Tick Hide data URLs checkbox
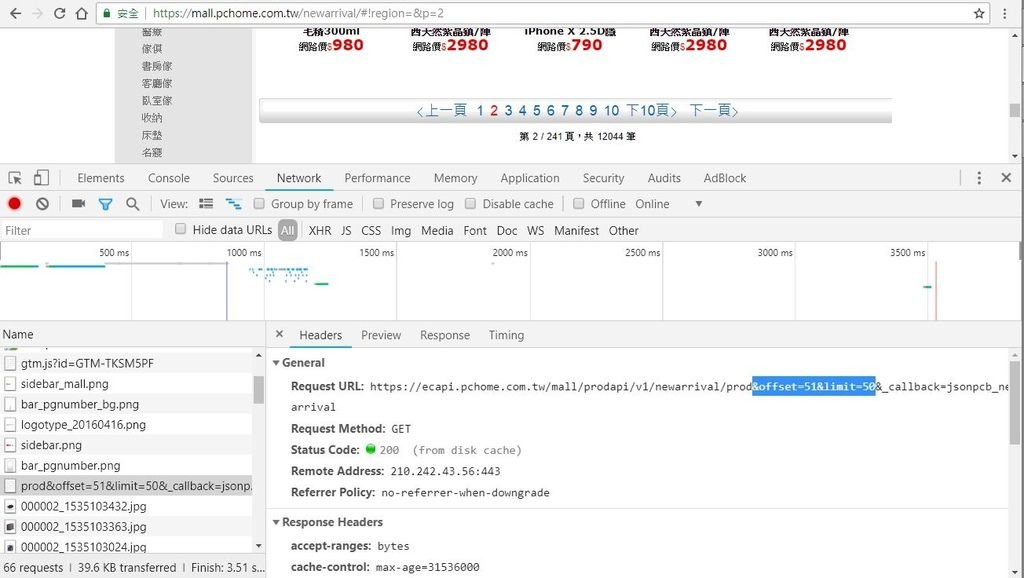1024x578 pixels. pyautogui.click(x=181, y=229)
